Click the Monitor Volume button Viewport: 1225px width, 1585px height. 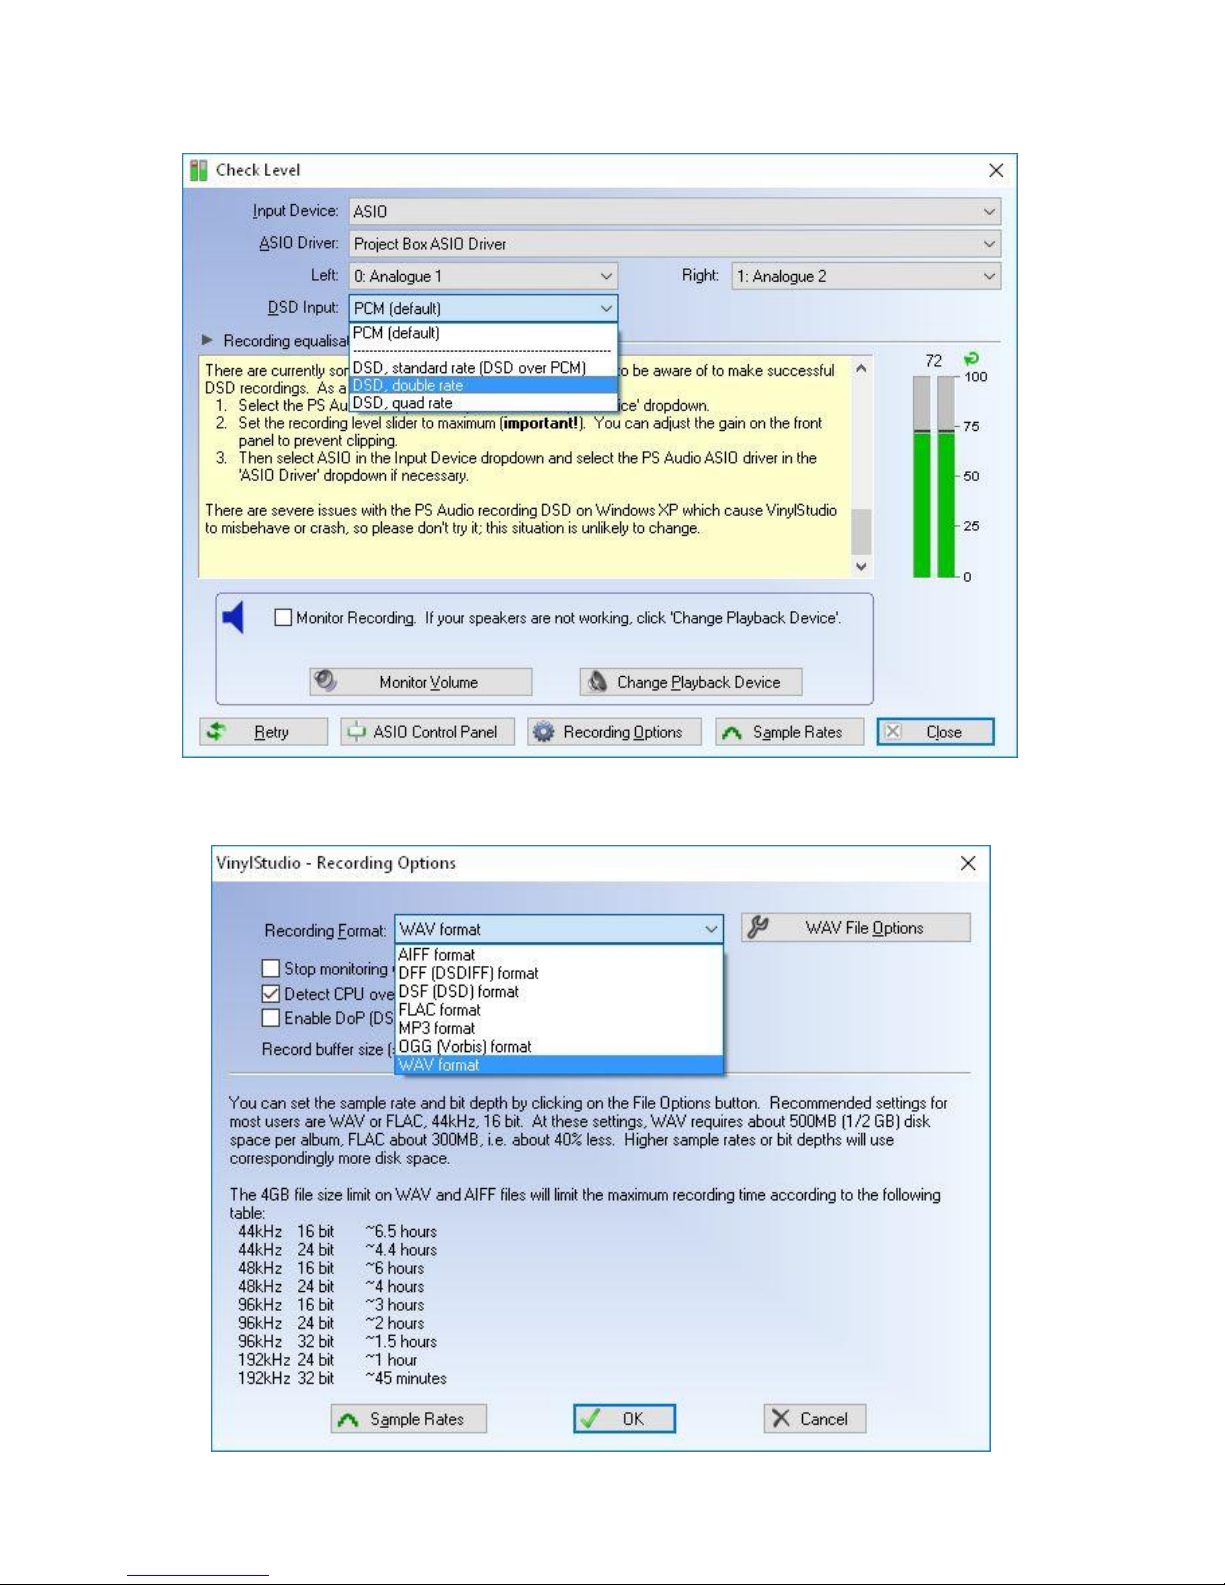point(421,682)
